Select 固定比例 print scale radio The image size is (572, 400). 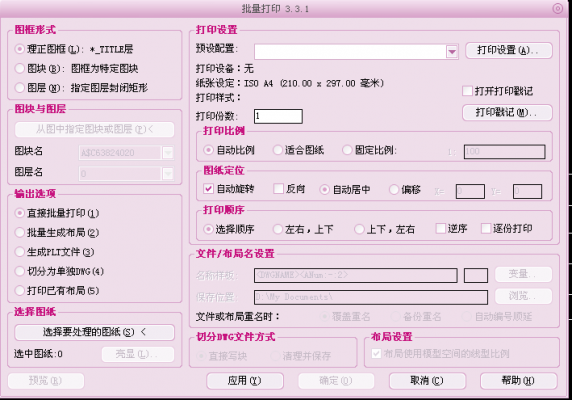pyautogui.click(x=347, y=150)
